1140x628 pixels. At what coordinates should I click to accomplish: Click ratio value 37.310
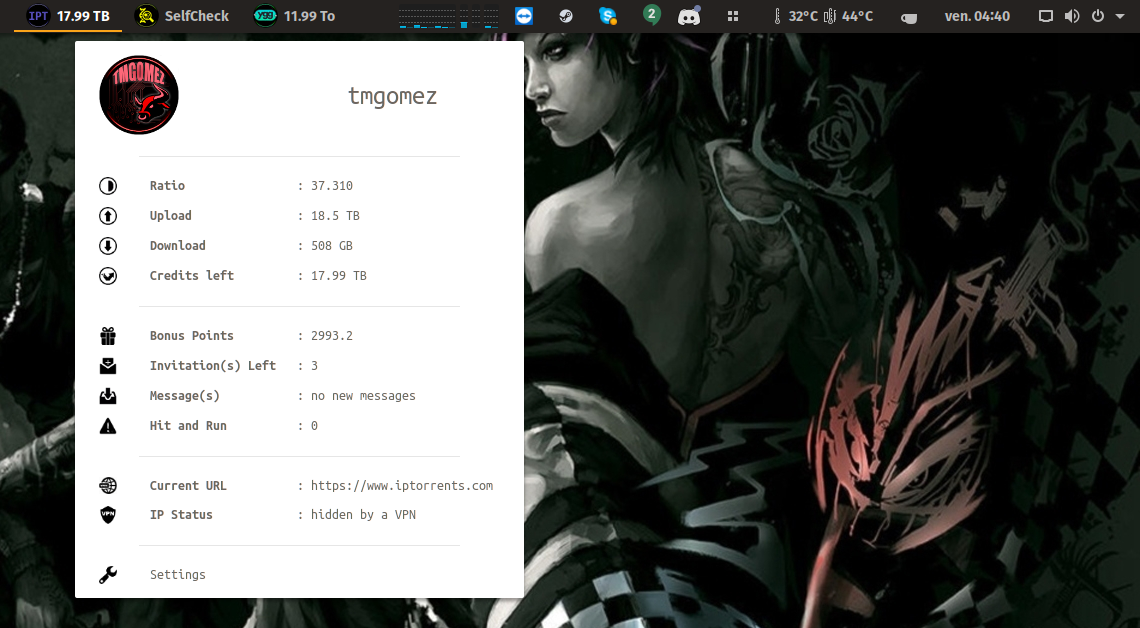(332, 185)
